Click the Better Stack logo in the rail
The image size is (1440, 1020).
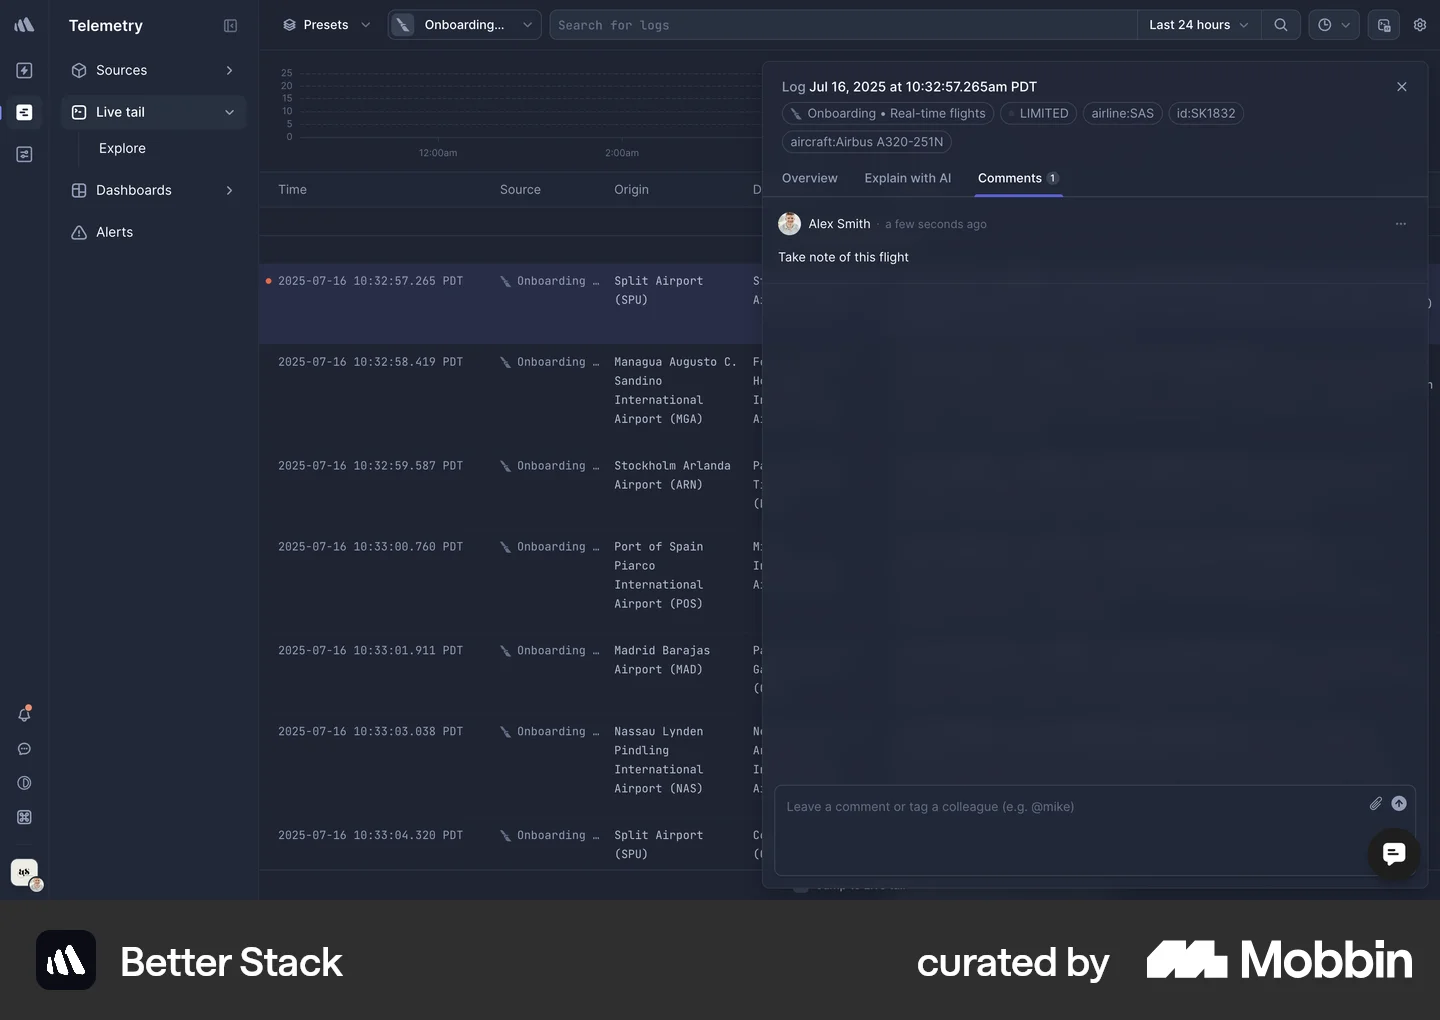coord(24,25)
